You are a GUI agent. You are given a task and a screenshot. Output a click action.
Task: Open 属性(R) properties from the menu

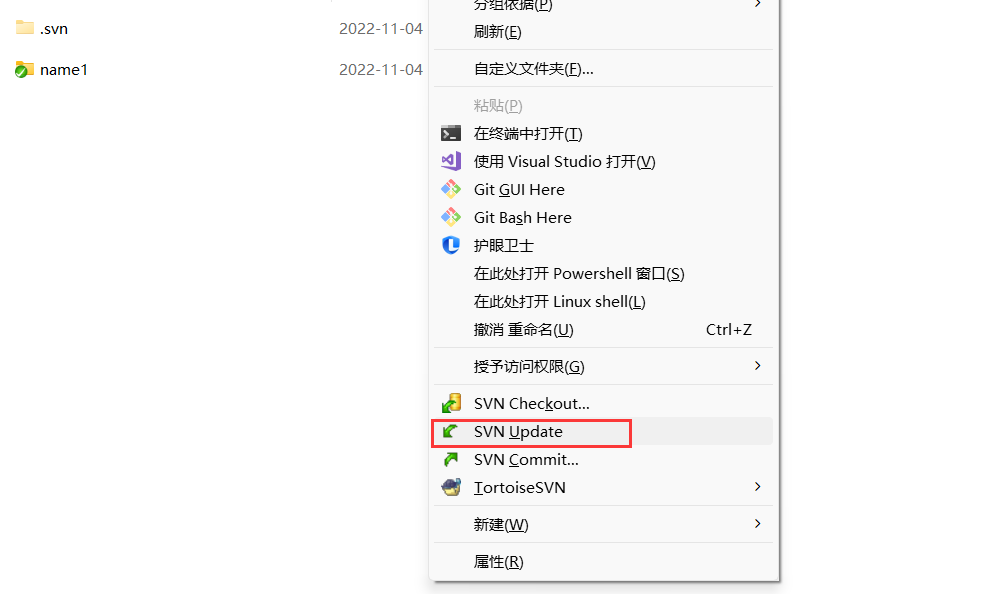click(498, 562)
